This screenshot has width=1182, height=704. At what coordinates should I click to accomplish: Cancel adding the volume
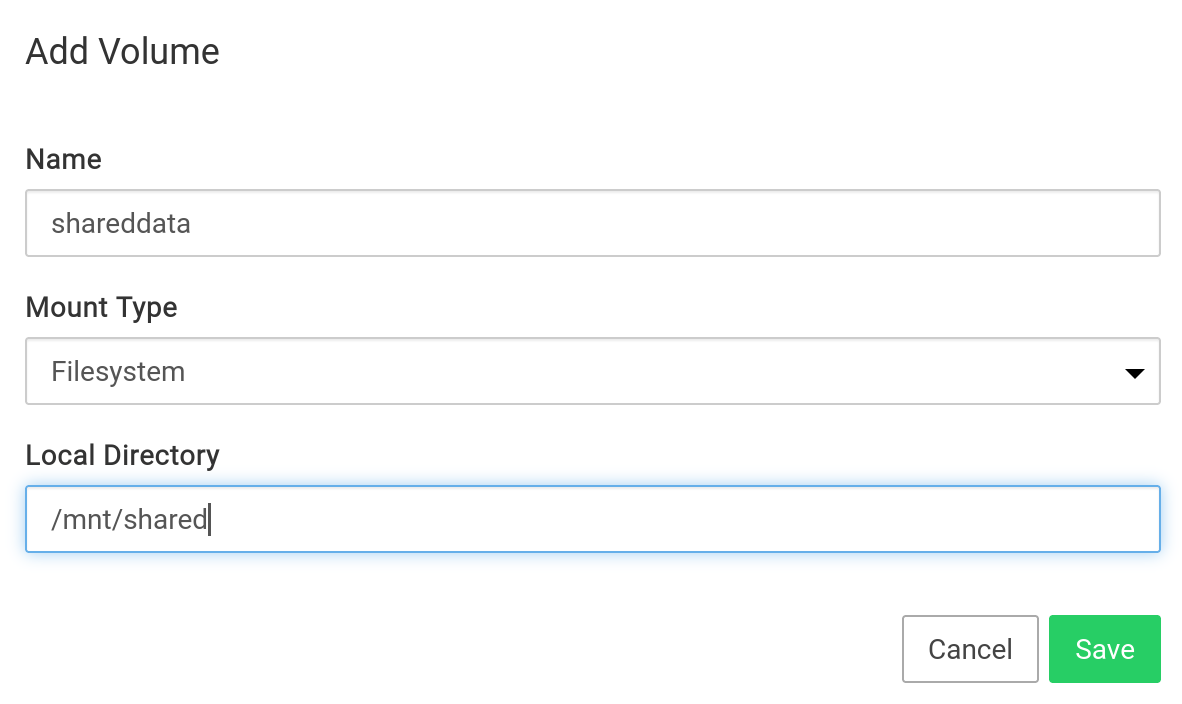point(970,649)
